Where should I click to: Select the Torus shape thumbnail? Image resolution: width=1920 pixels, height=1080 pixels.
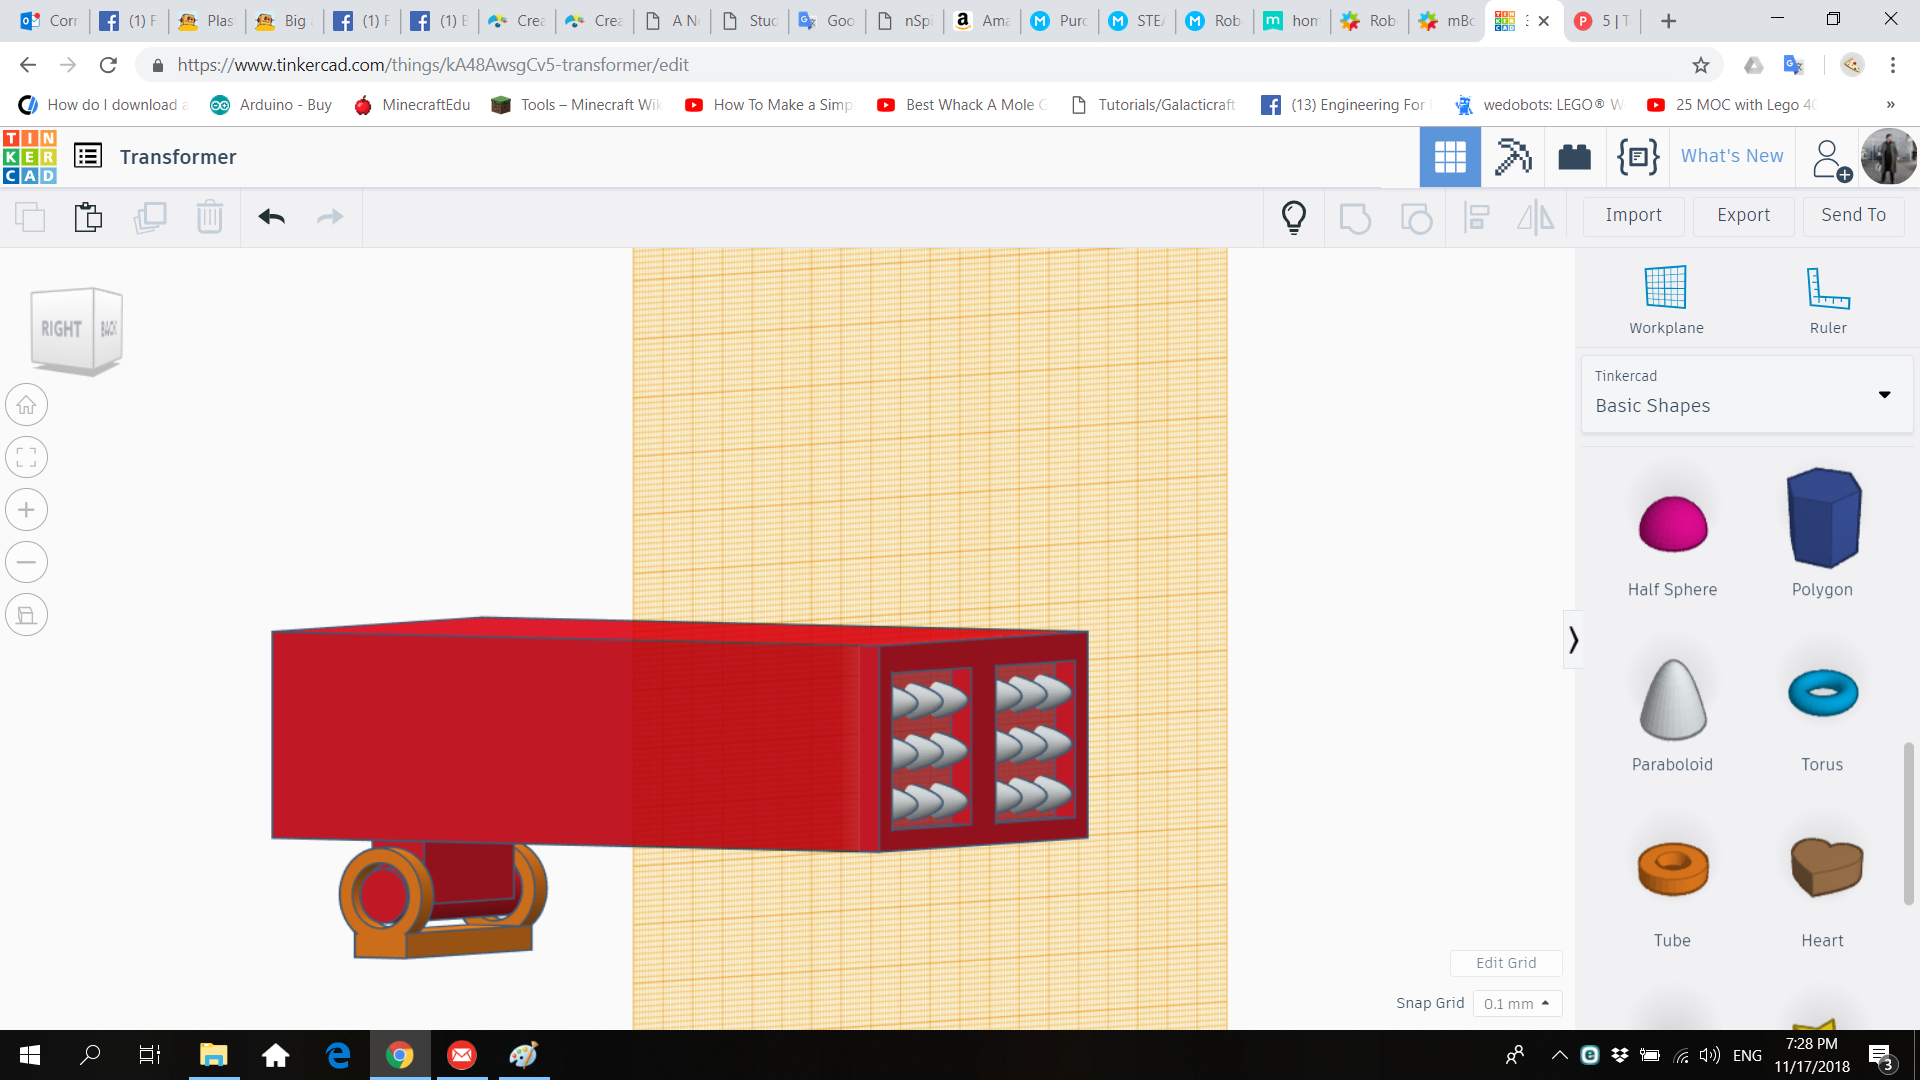(x=1822, y=693)
